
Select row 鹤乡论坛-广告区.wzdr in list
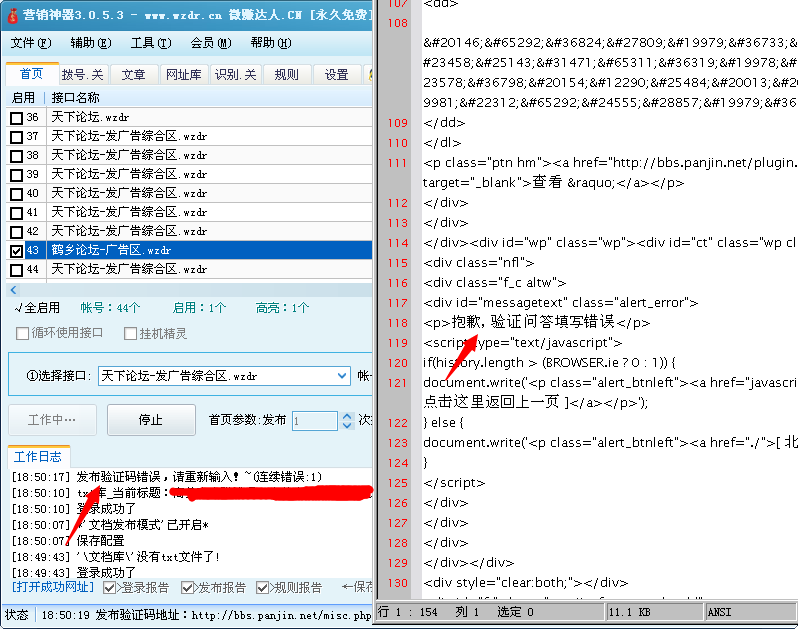(x=189, y=250)
